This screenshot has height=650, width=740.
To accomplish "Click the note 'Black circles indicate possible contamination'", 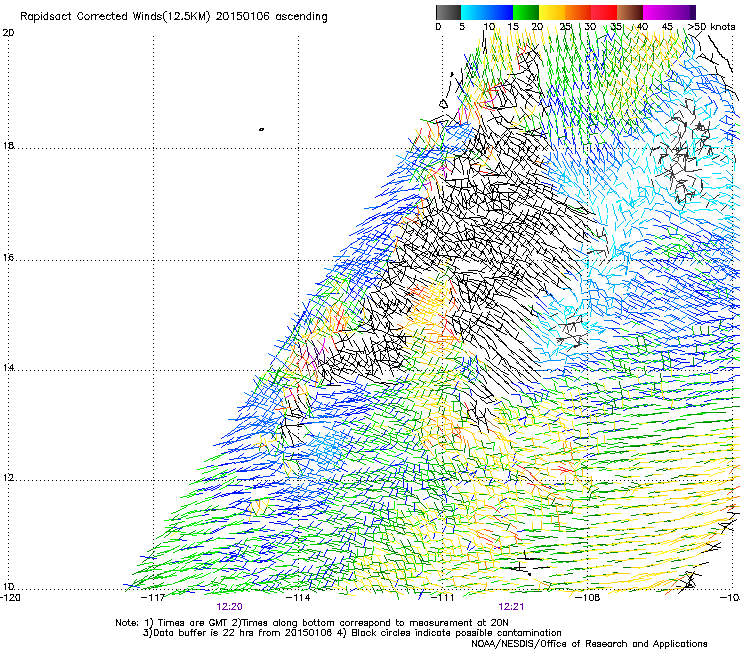I will pos(456,633).
